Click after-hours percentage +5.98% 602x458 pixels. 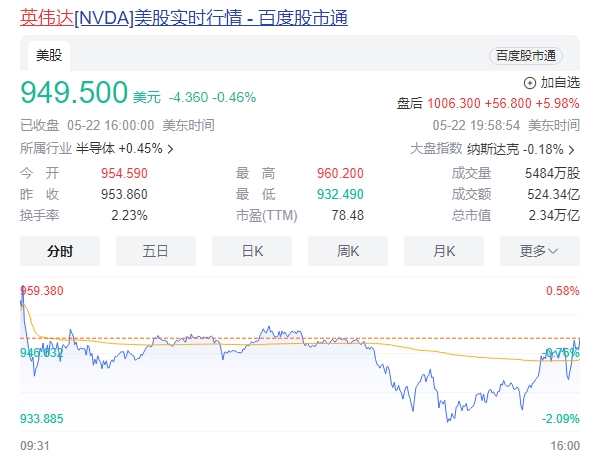(x=557, y=103)
